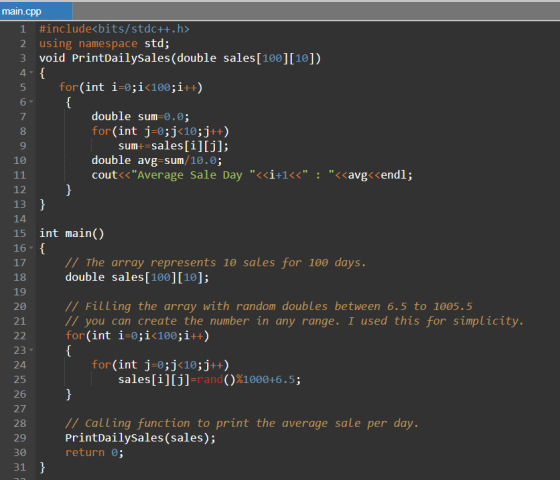Click the 'for(int i=0;i<100;i++)' loop on line 5
The image size is (560, 480).
(x=131, y=88)
